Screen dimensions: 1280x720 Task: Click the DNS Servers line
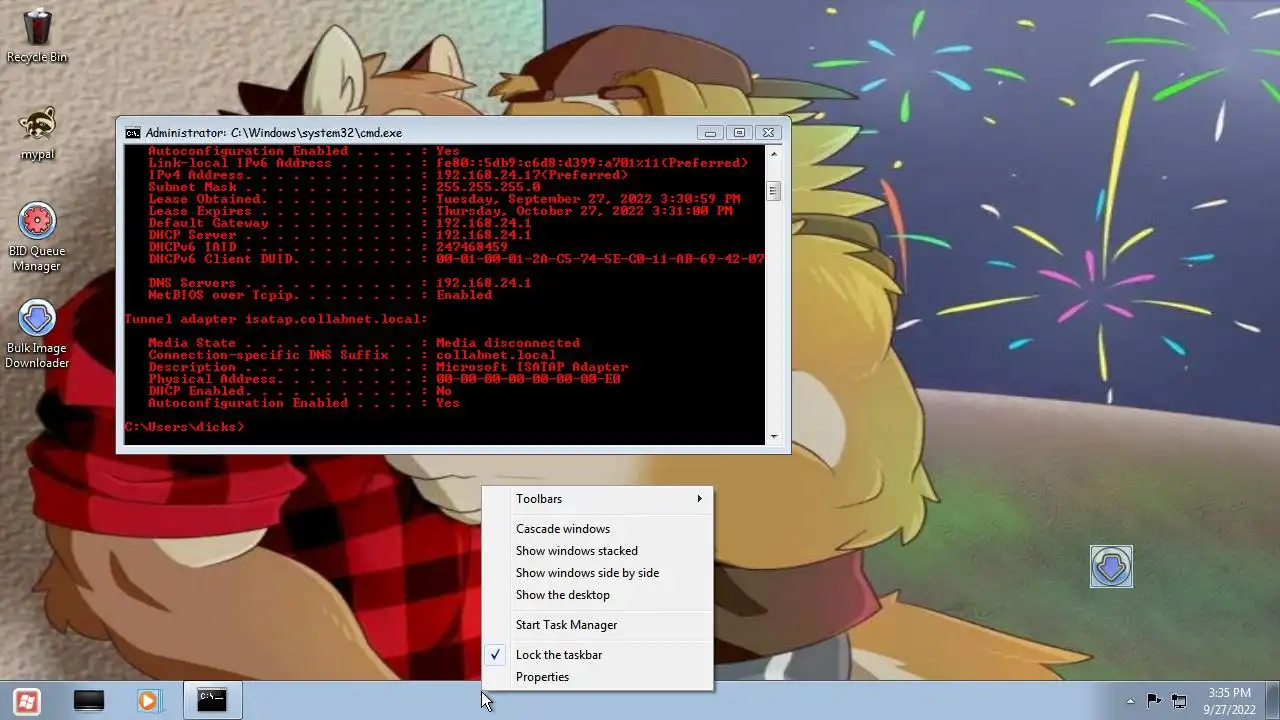point(340,283)
